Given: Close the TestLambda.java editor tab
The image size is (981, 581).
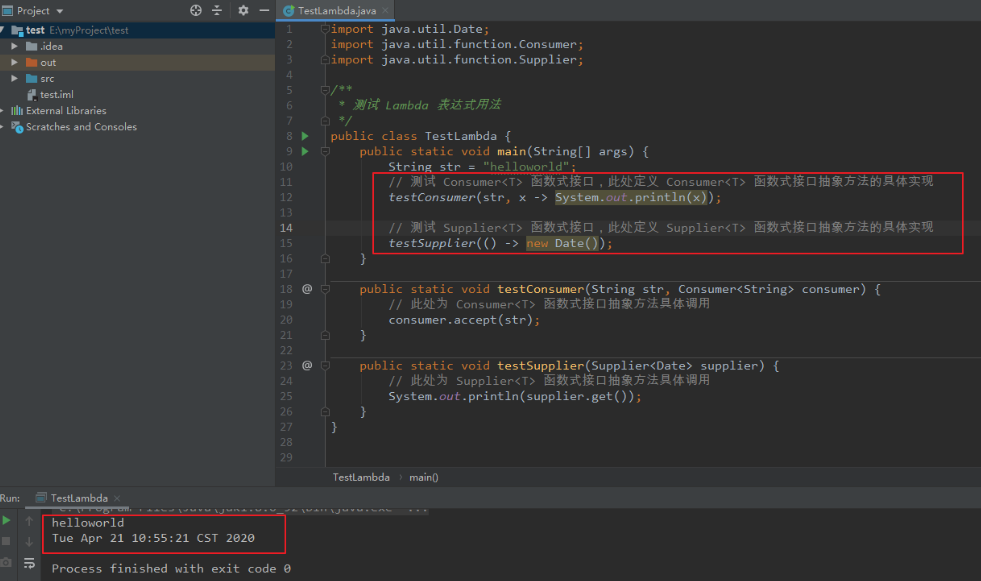Looking at the screenshot, I should tap(385, 11).
